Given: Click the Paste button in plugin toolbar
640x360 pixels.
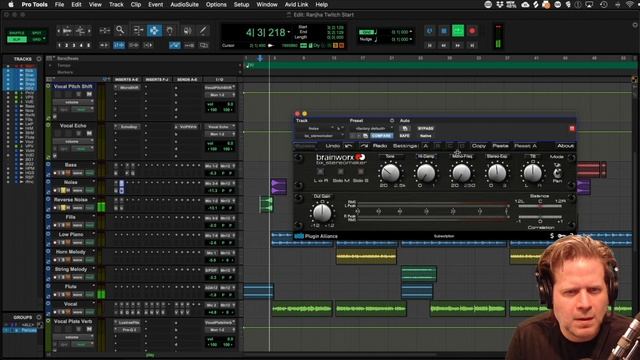Looking at the screenshot, I should pos(500,146).
